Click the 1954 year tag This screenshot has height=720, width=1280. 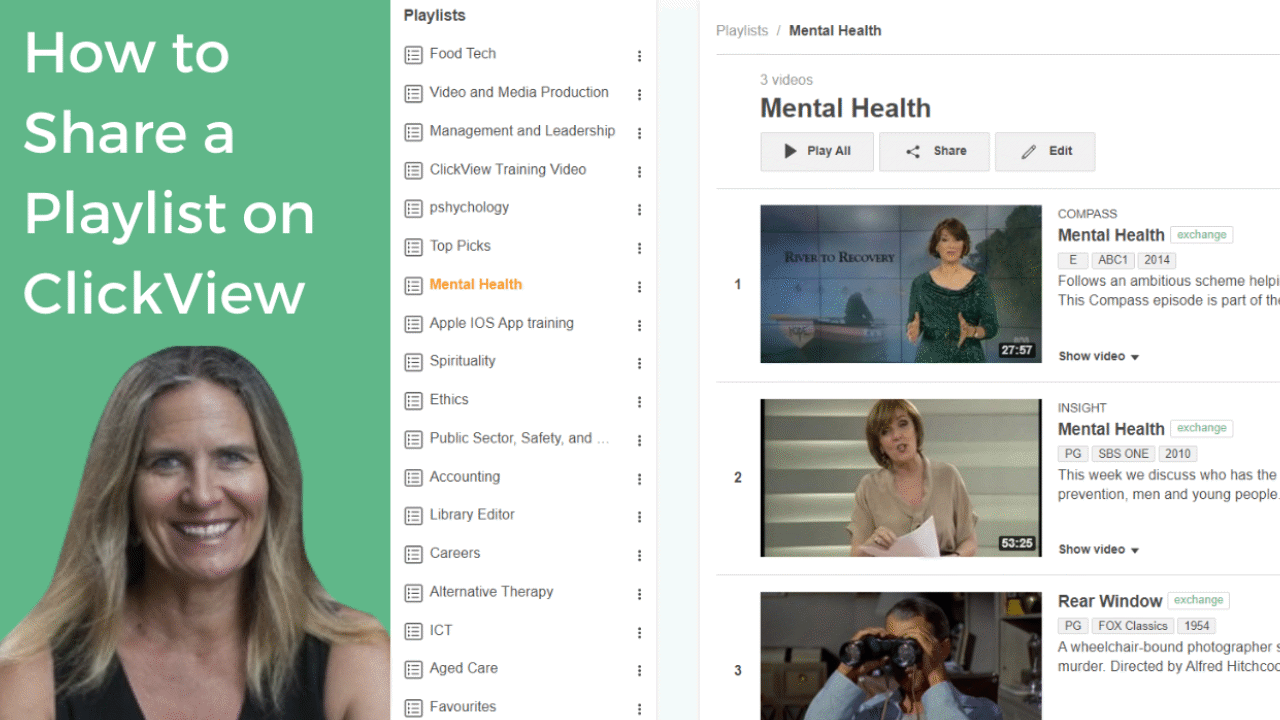pos(1197,626)
